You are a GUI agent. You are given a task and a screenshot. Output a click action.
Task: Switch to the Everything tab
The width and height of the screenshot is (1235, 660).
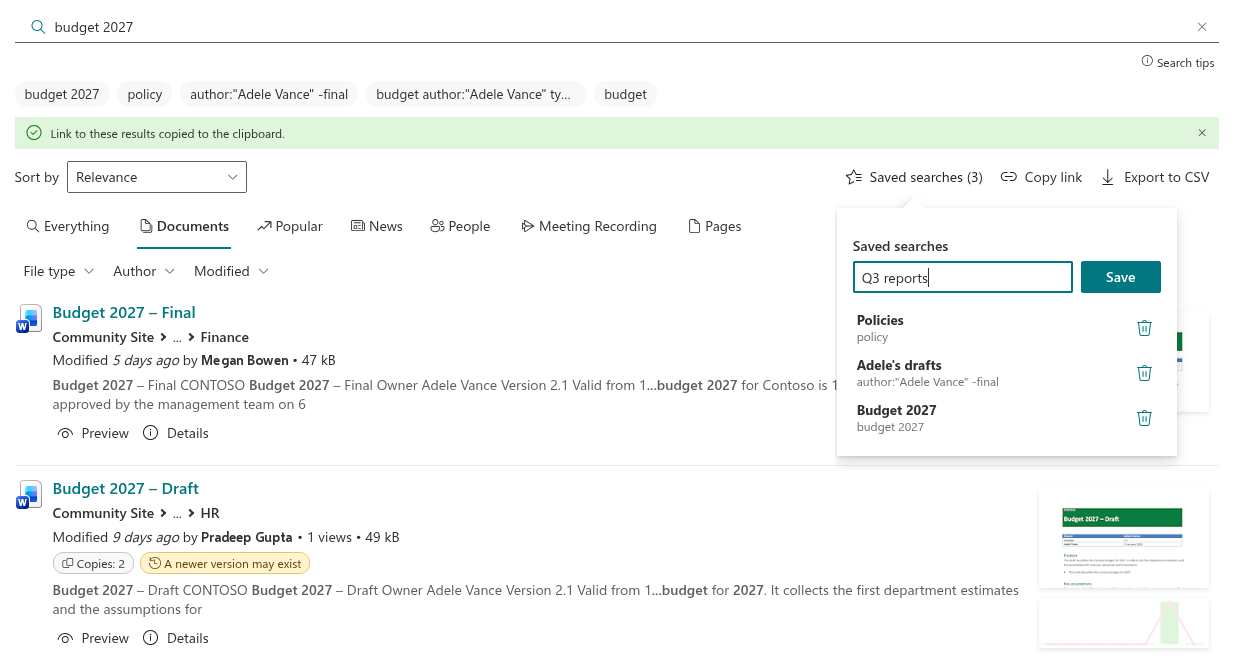pos(68,226)
